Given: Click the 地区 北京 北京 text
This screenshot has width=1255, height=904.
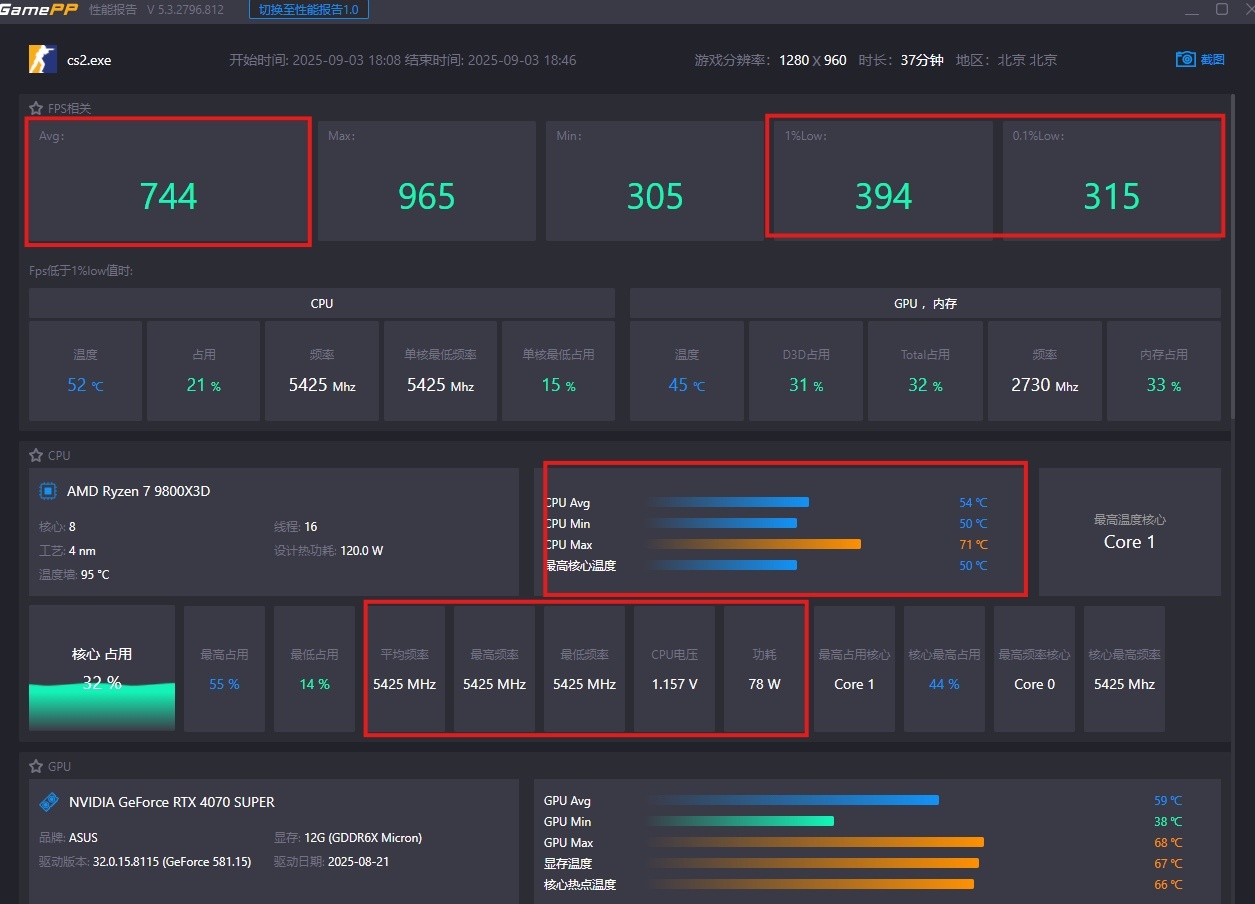Looking at the screenshot, I should (1006, 60).
